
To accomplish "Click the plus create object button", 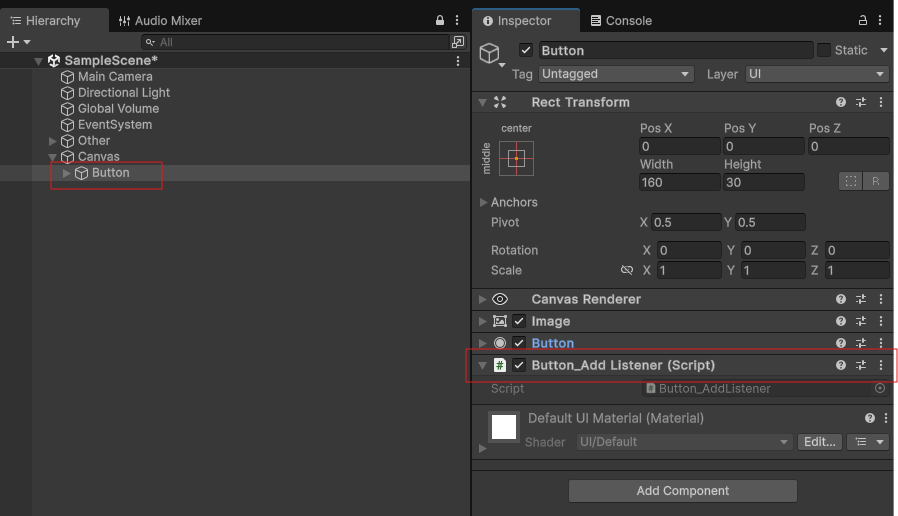I will click(13, 42).
